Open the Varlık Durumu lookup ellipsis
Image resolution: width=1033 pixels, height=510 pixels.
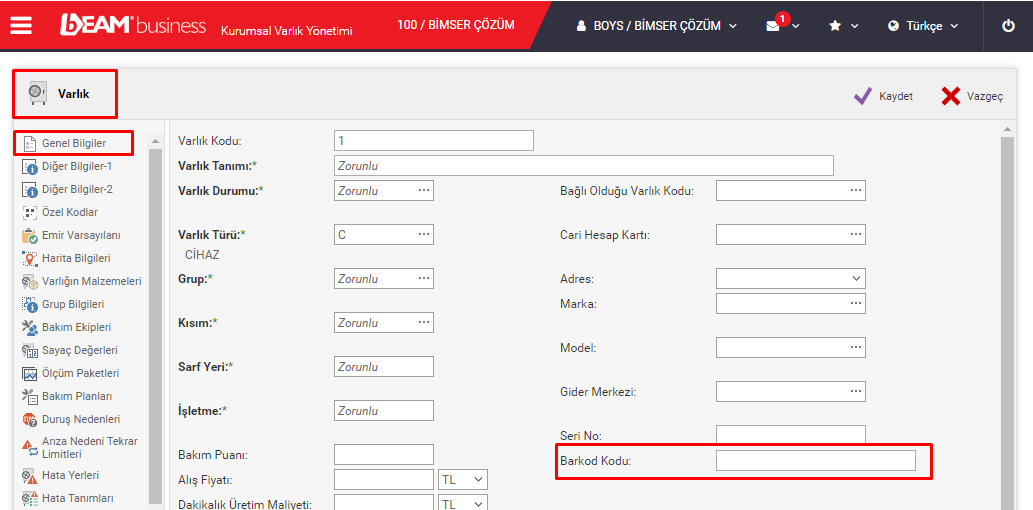423,190
